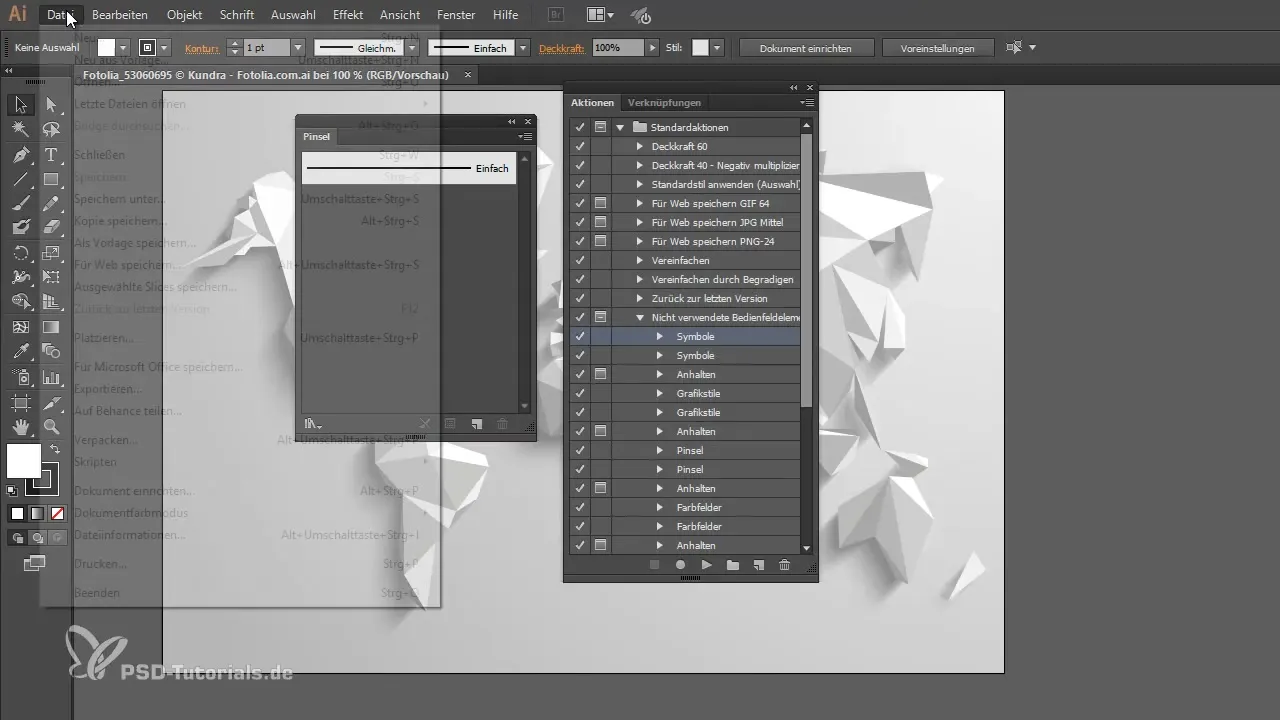Play the selected action in Aktionen panel
Screen dimensions: 1280x720
pyautogui.click(x=706, y=565)
